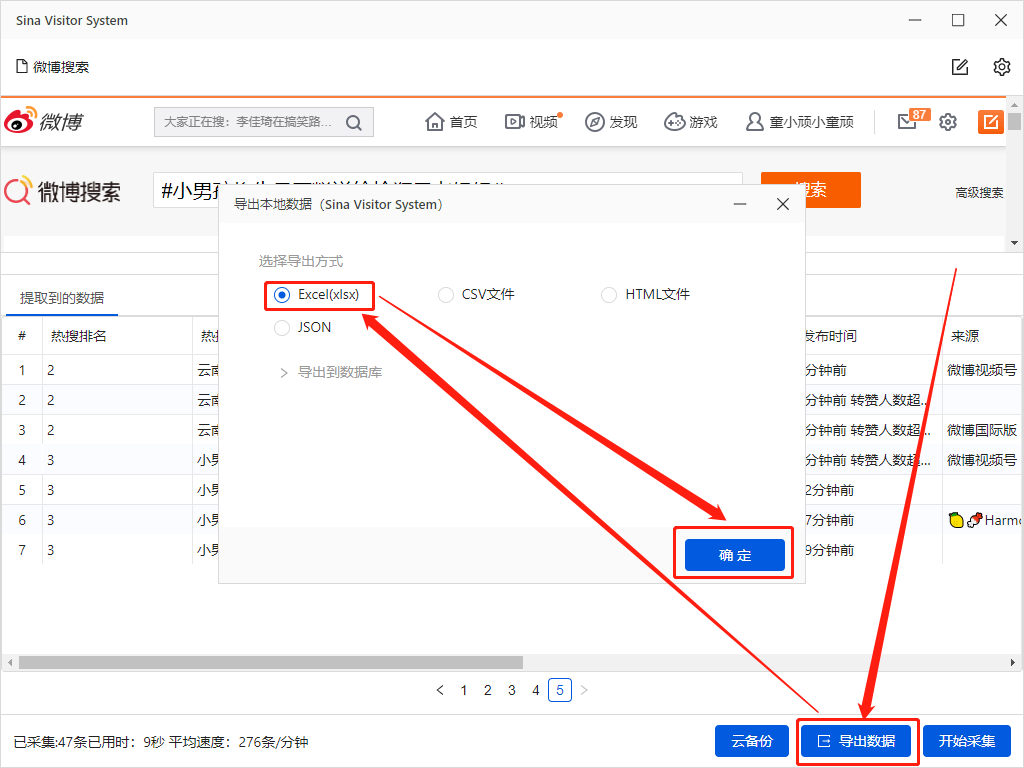Click the orange 搜索 button
1024x768 pixels.
[833, 190]
